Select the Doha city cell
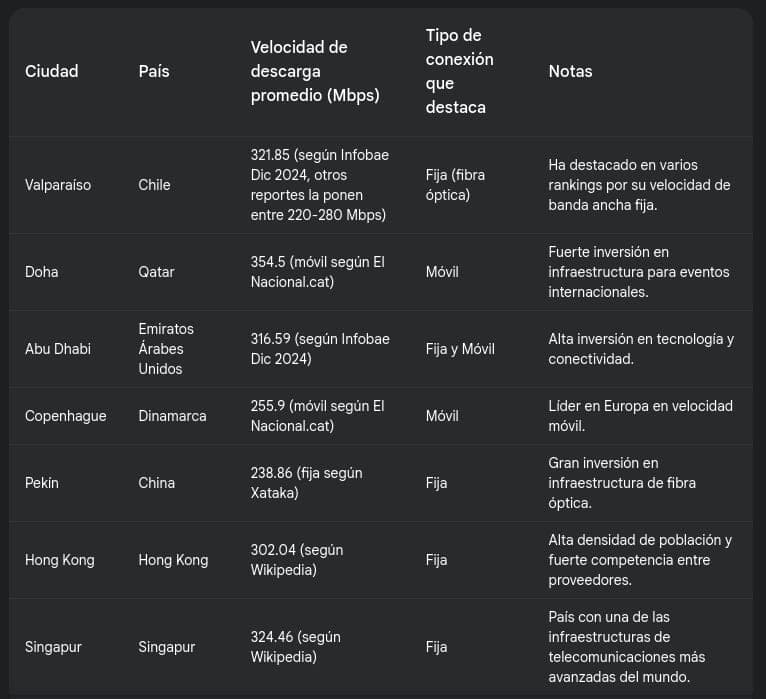The image size is (766, 699). click(42, 272)
